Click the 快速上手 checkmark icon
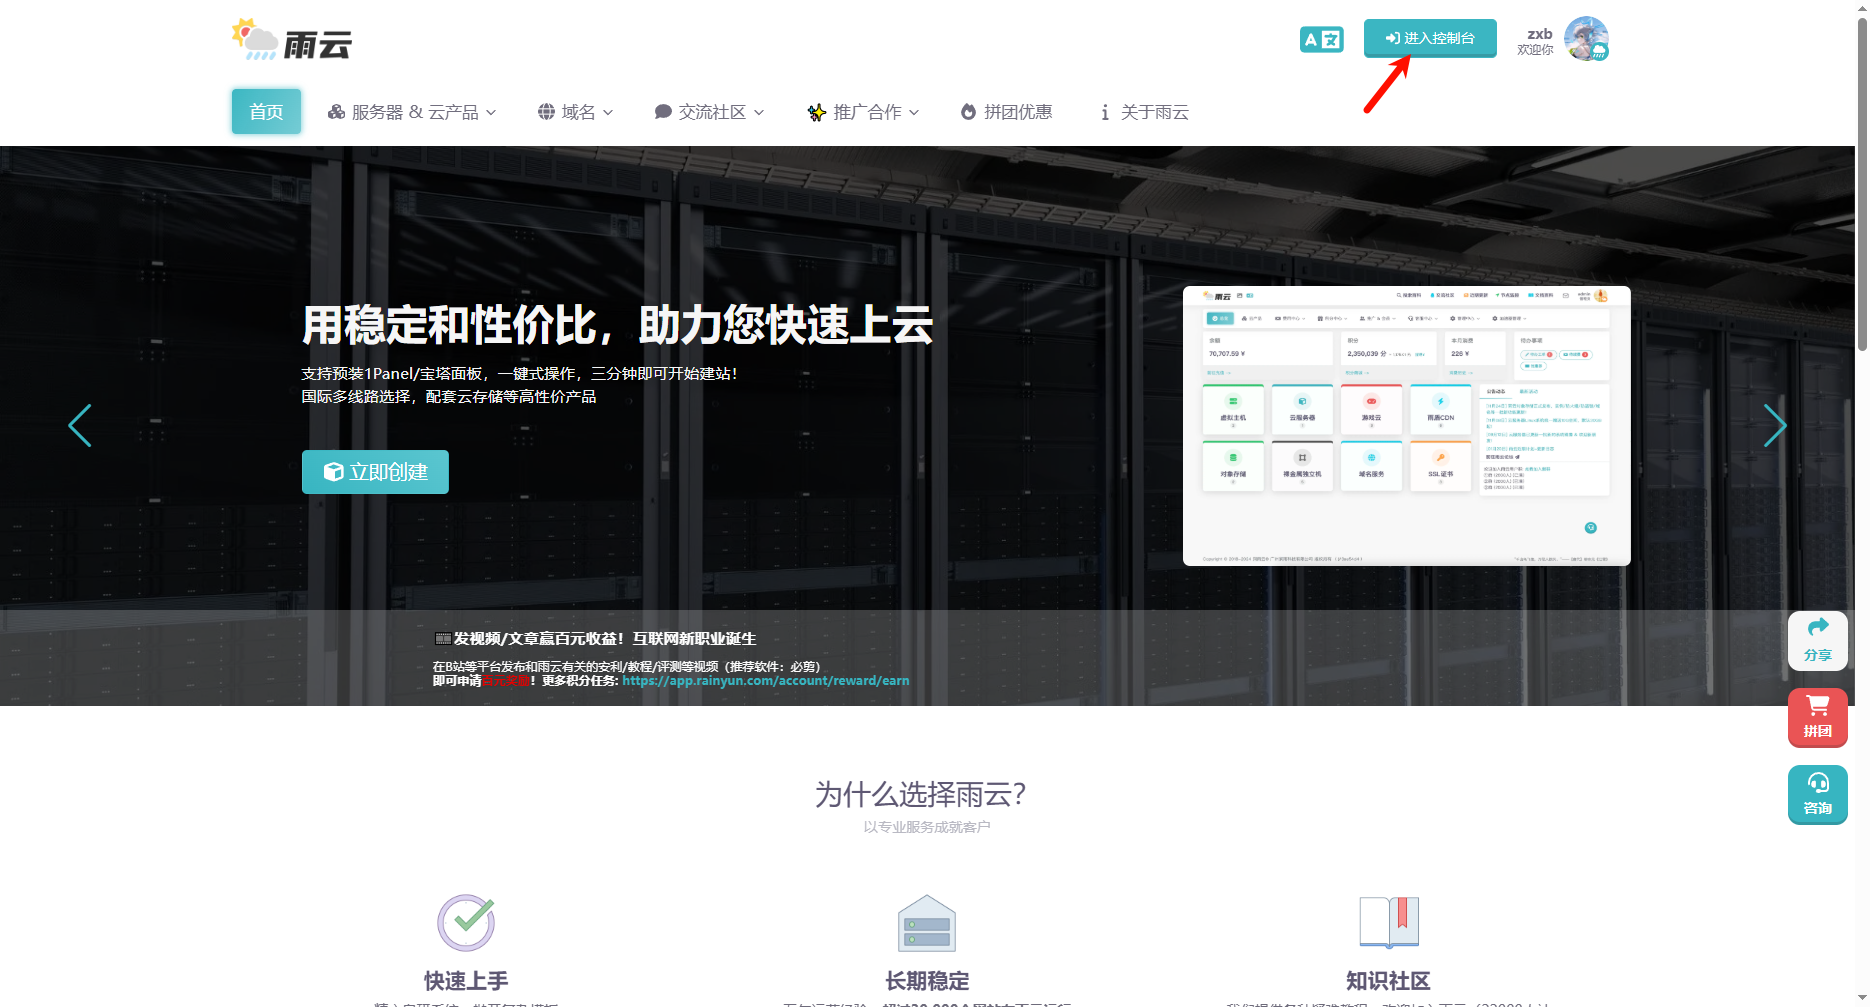The width and height of the screenshot is (1870, 1007). [466, 922]
